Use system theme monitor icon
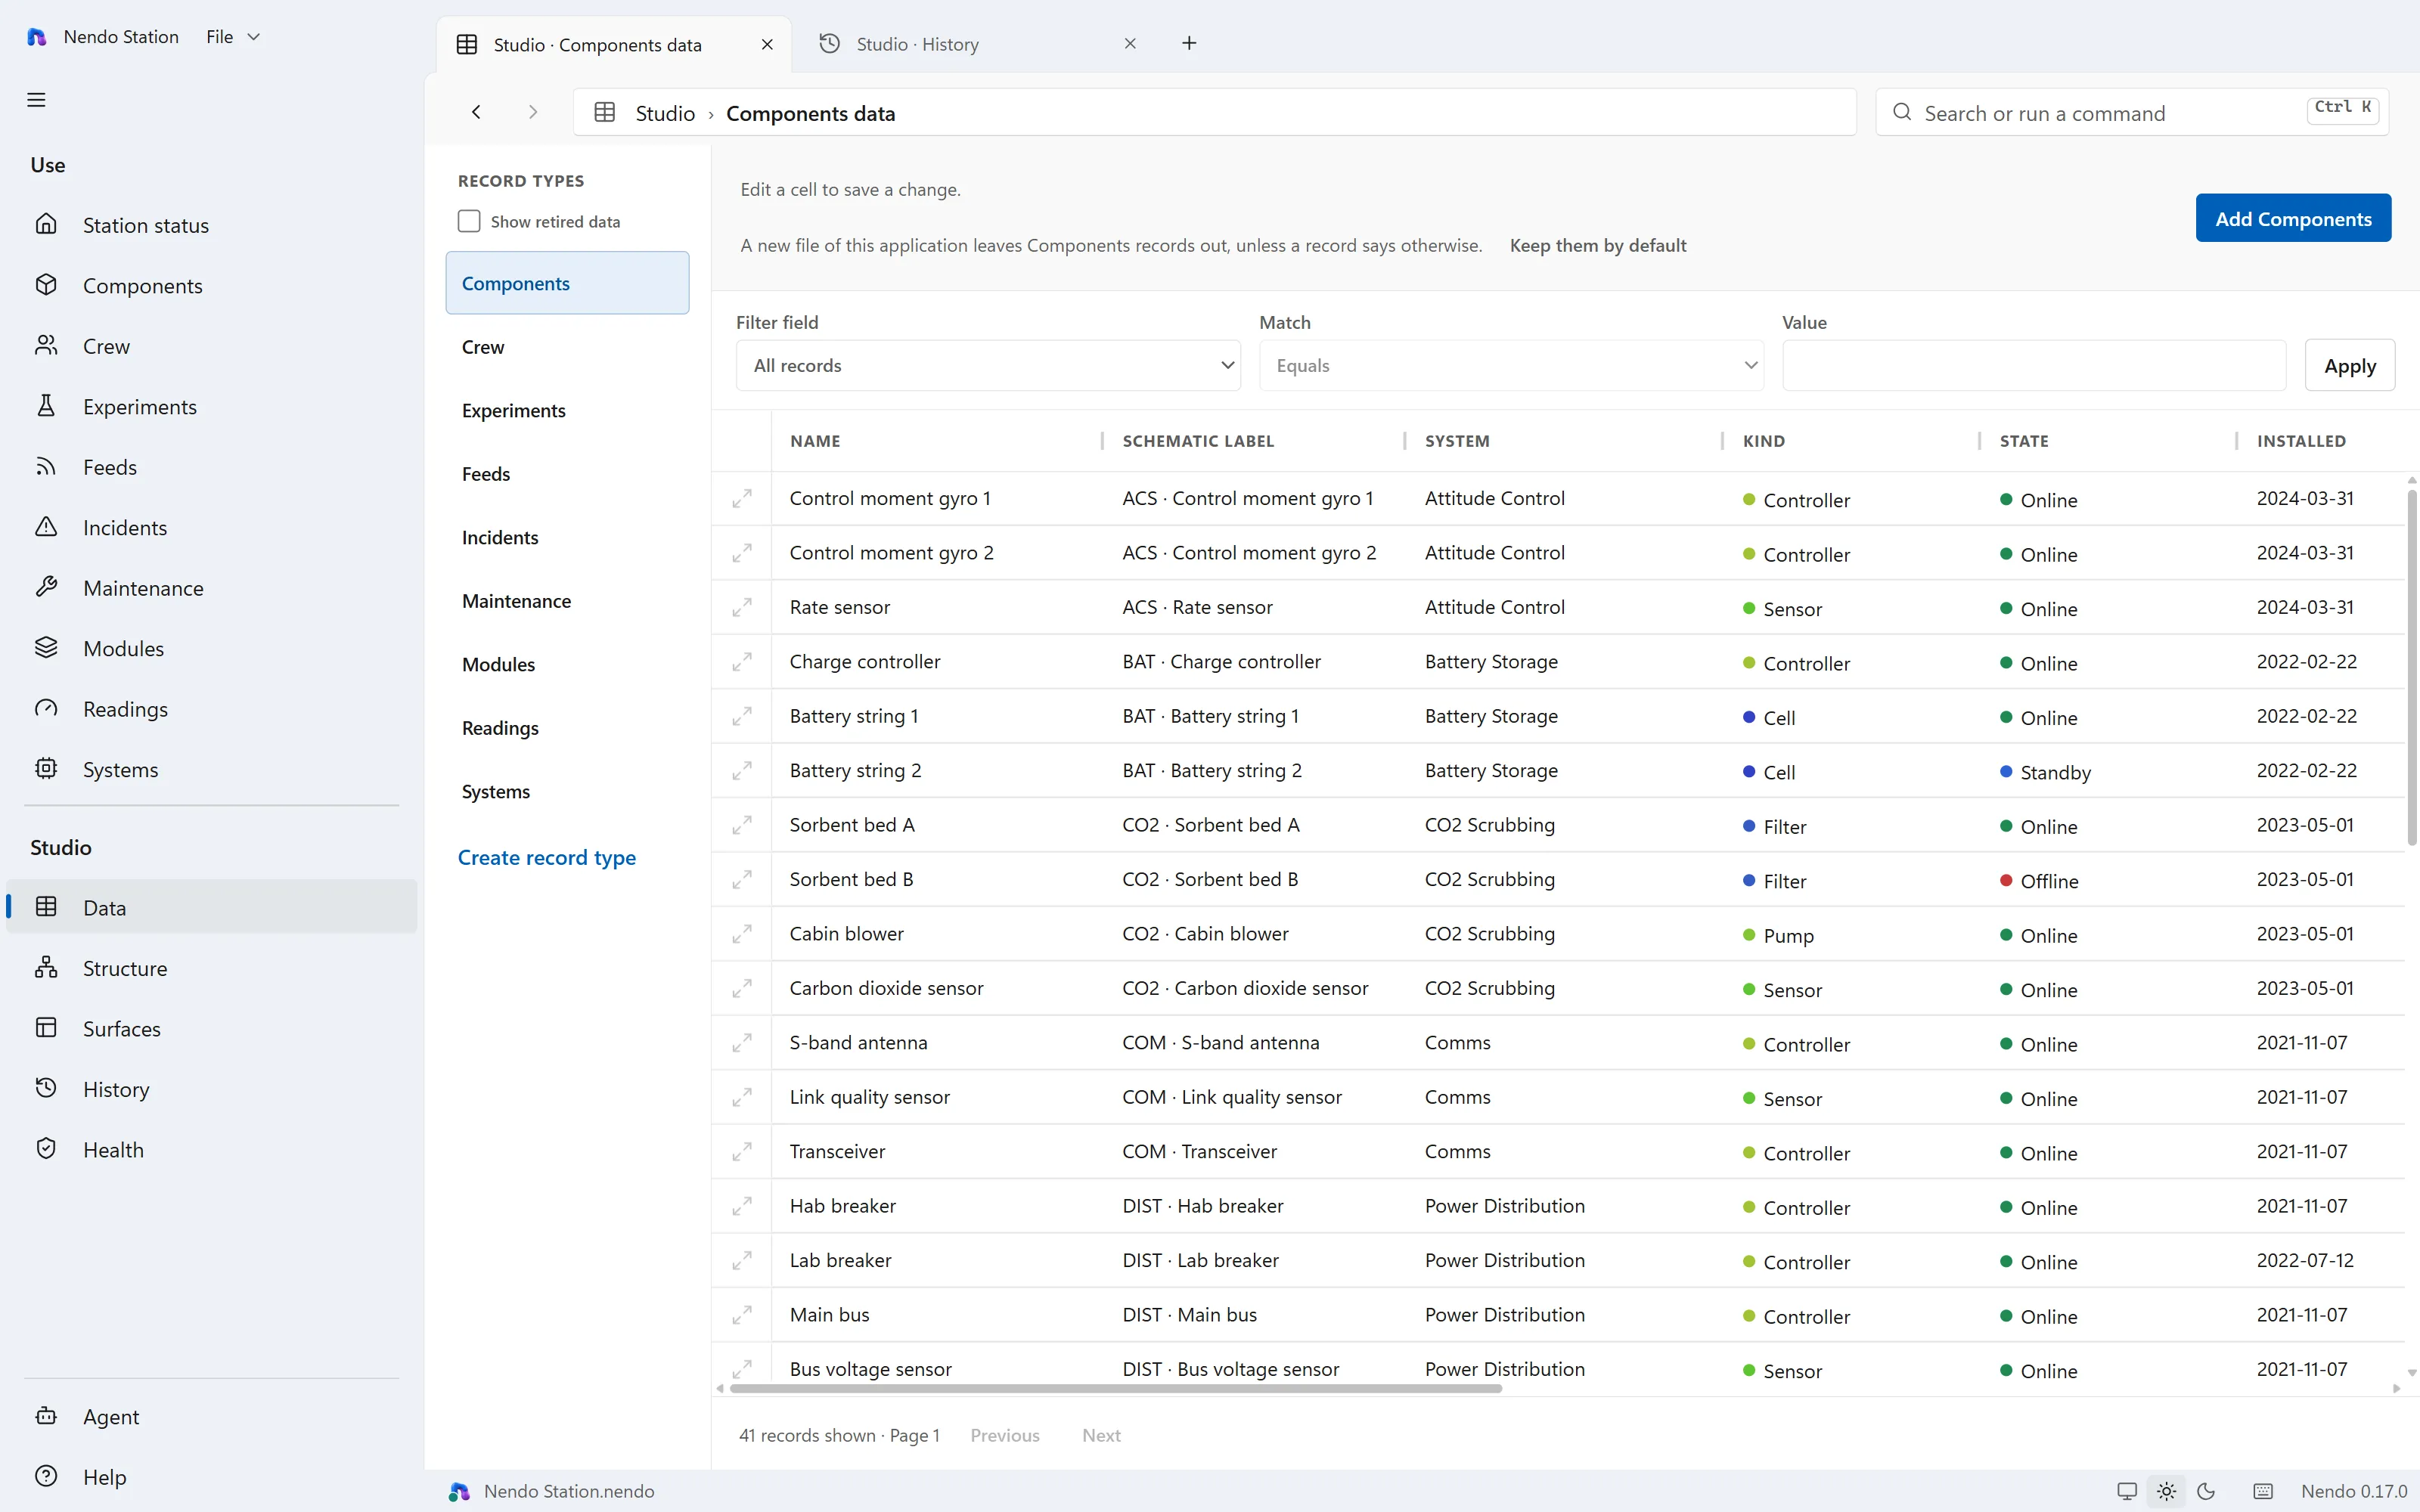The width and height of the screenshot is (2420, 1512). click(x=2127, y=1491)
